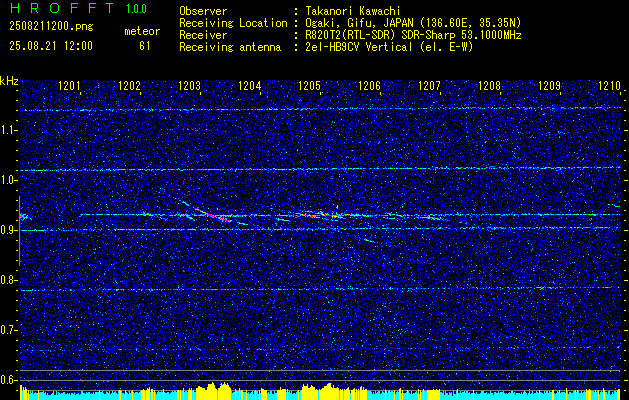This screenshot has width=629, height=400.
Task: Select the filename 2508211200.png
Action: [x=51, y=26]
